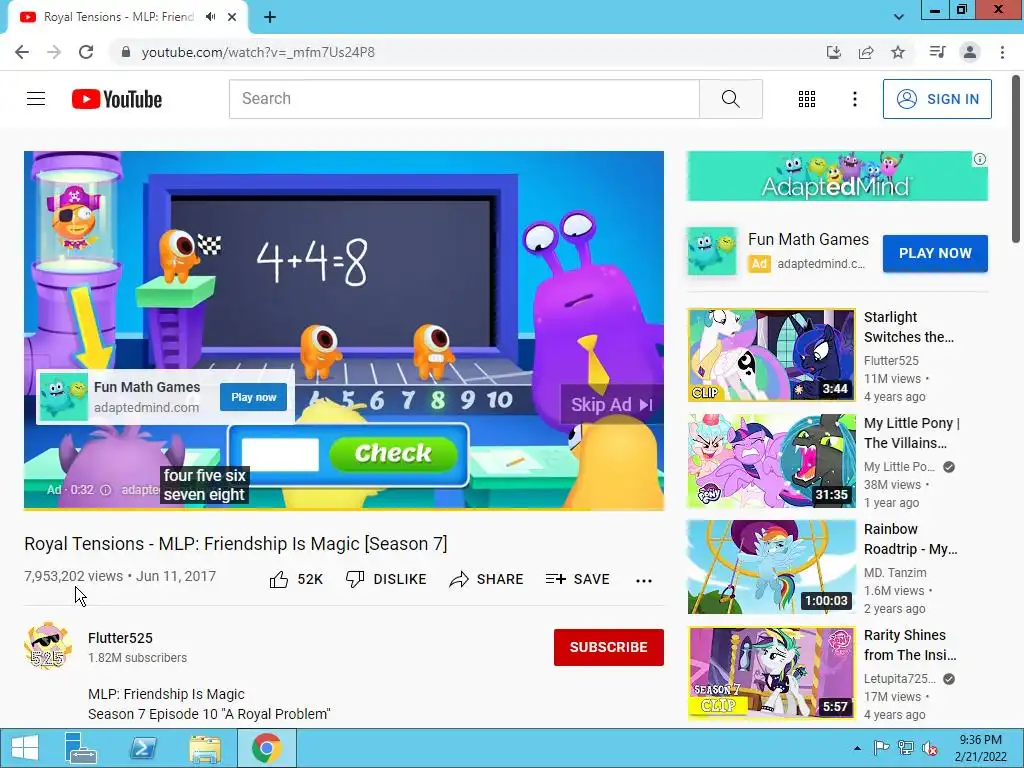Image resolution: width=1024 pixels, height=768 pixels.
Task: Go forward in browser history
Action: click(54, 52)
